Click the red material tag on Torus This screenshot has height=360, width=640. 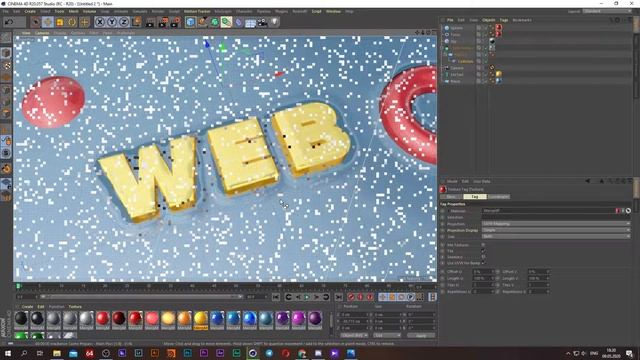click(x=499, y=34)
